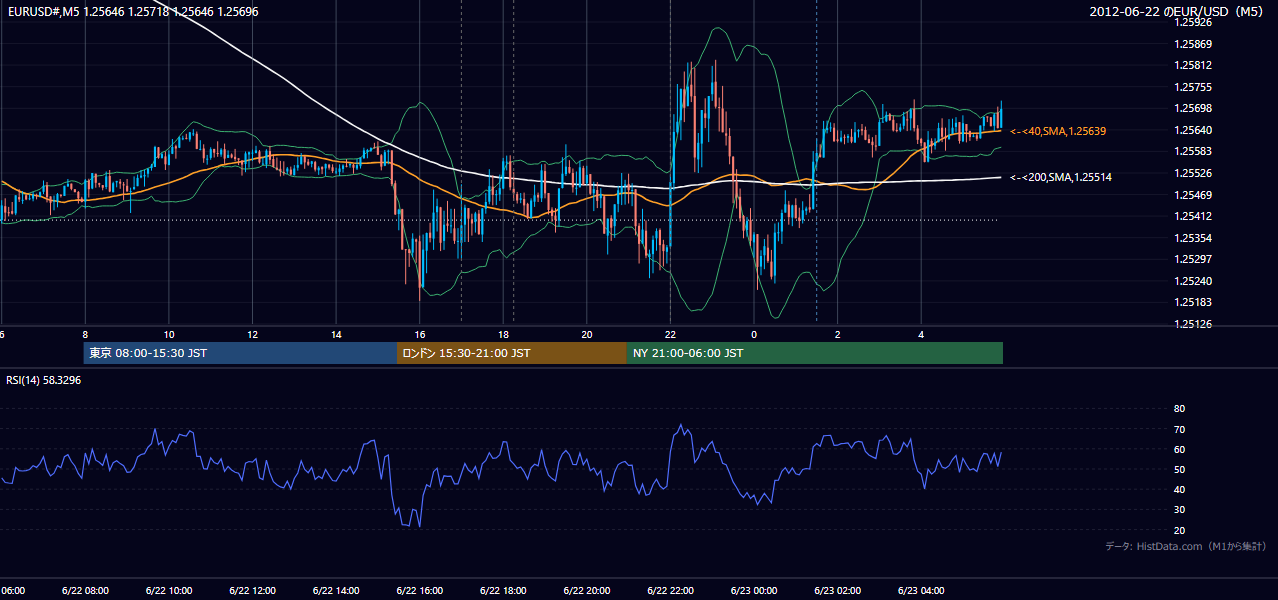Image resolution: width=1278 pixels, height=600 pixels.
Task: Click the RSI(14) 58.3296 indicator label
Action: (44, 380)
